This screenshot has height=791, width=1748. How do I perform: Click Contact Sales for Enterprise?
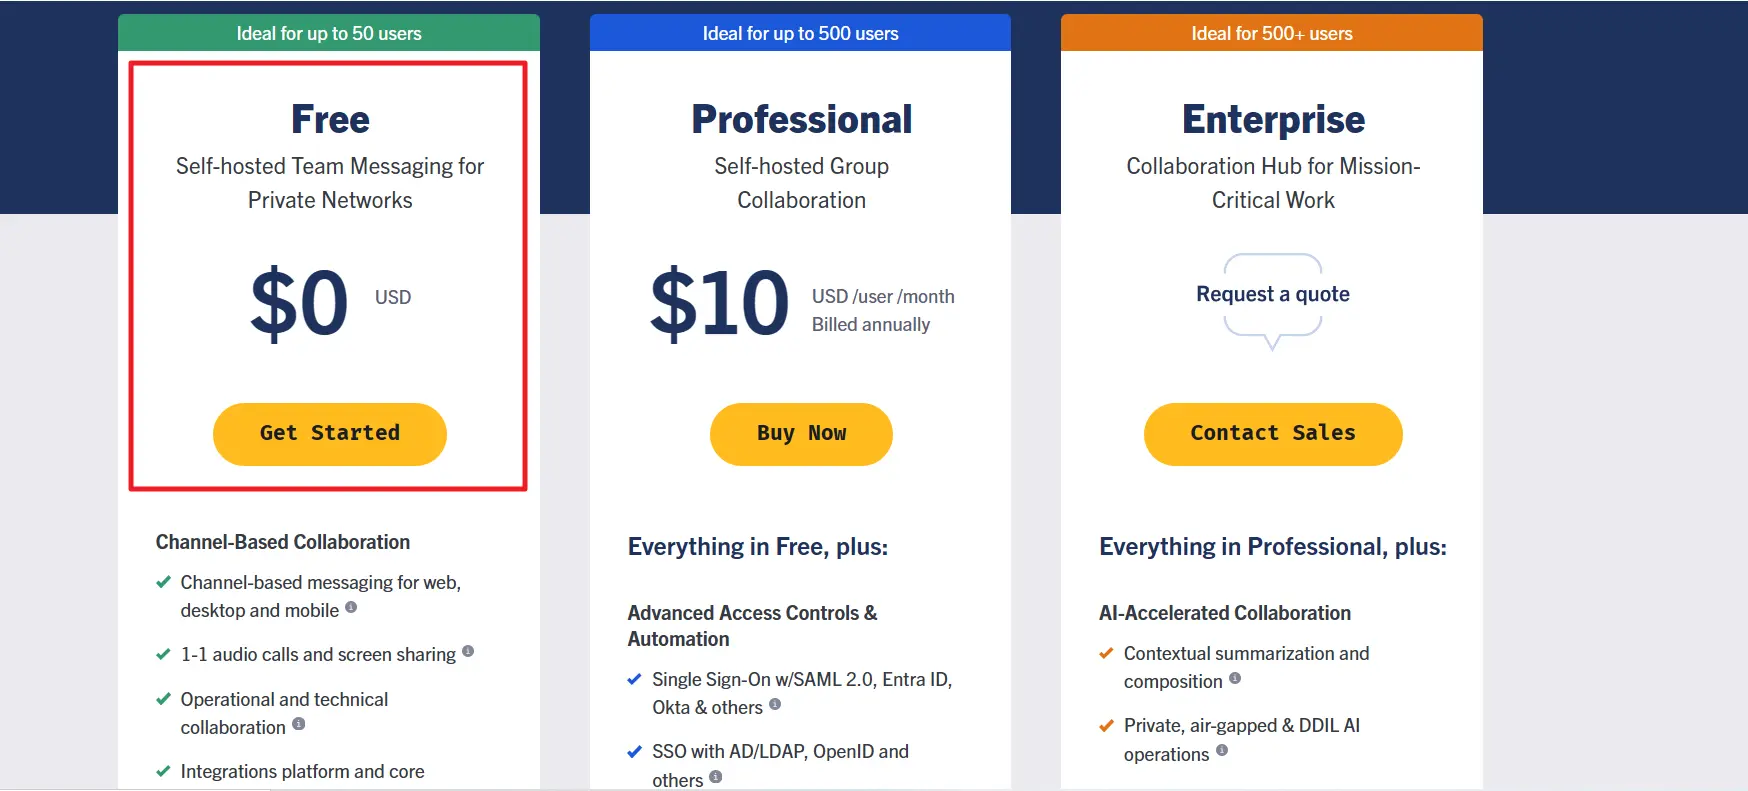click(x=1272, y=434)
